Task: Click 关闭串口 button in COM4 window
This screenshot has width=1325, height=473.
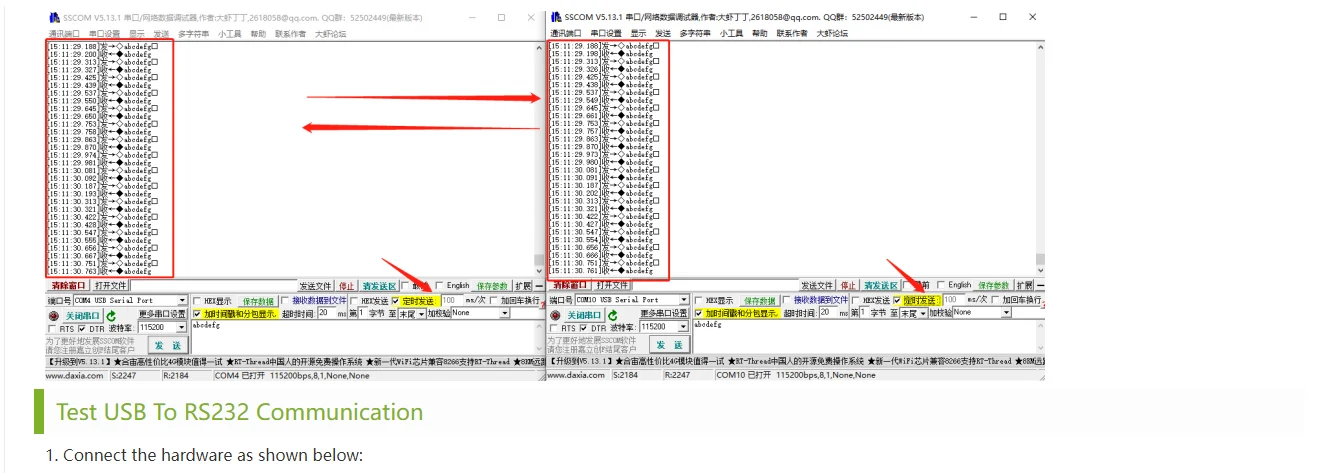Action: point(83,314)
